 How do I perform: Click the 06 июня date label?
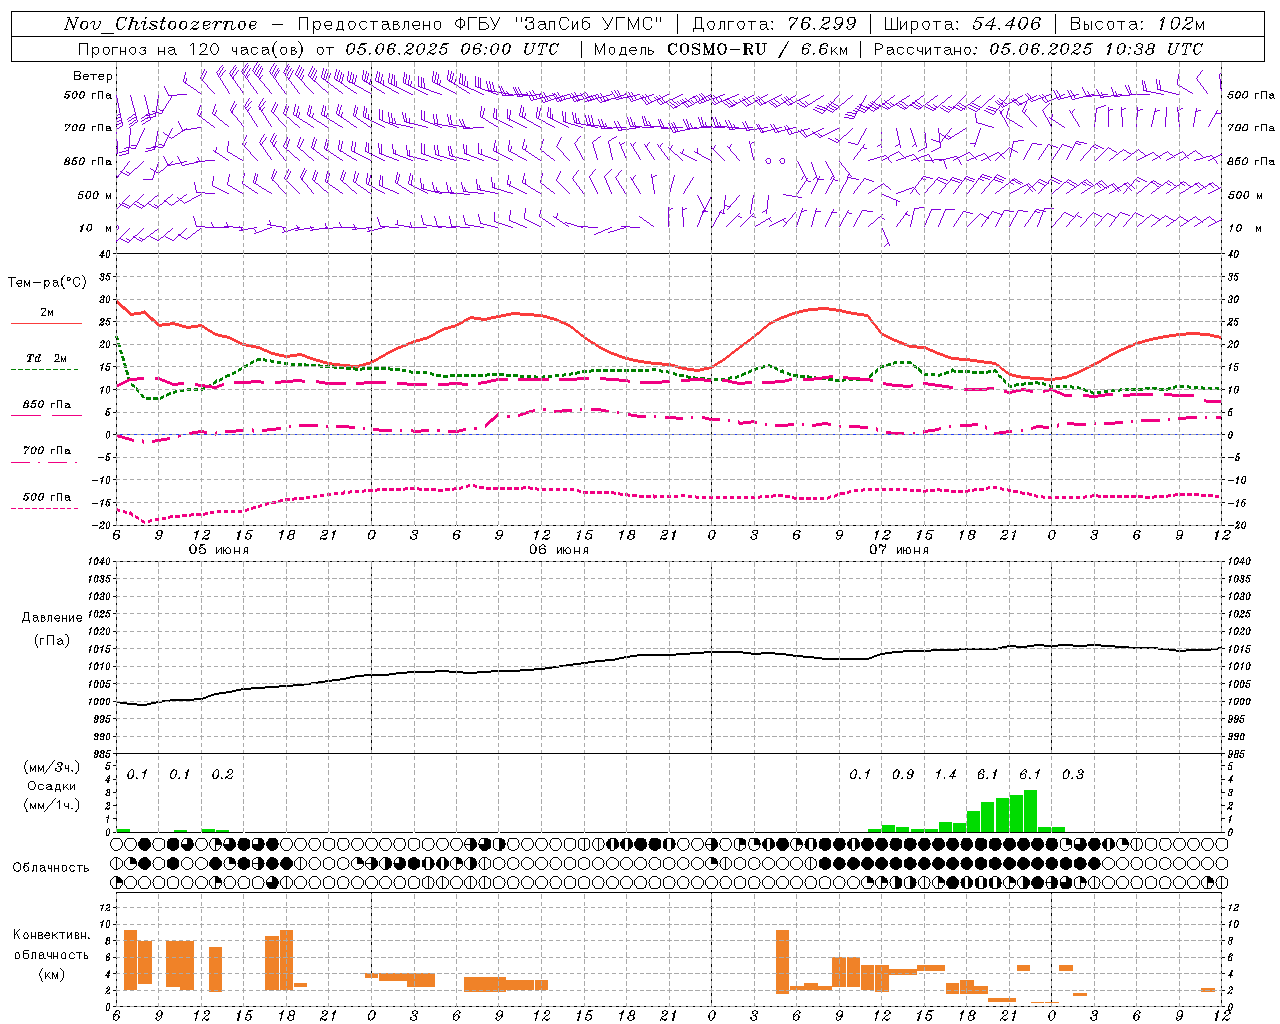tap(559, 550)
